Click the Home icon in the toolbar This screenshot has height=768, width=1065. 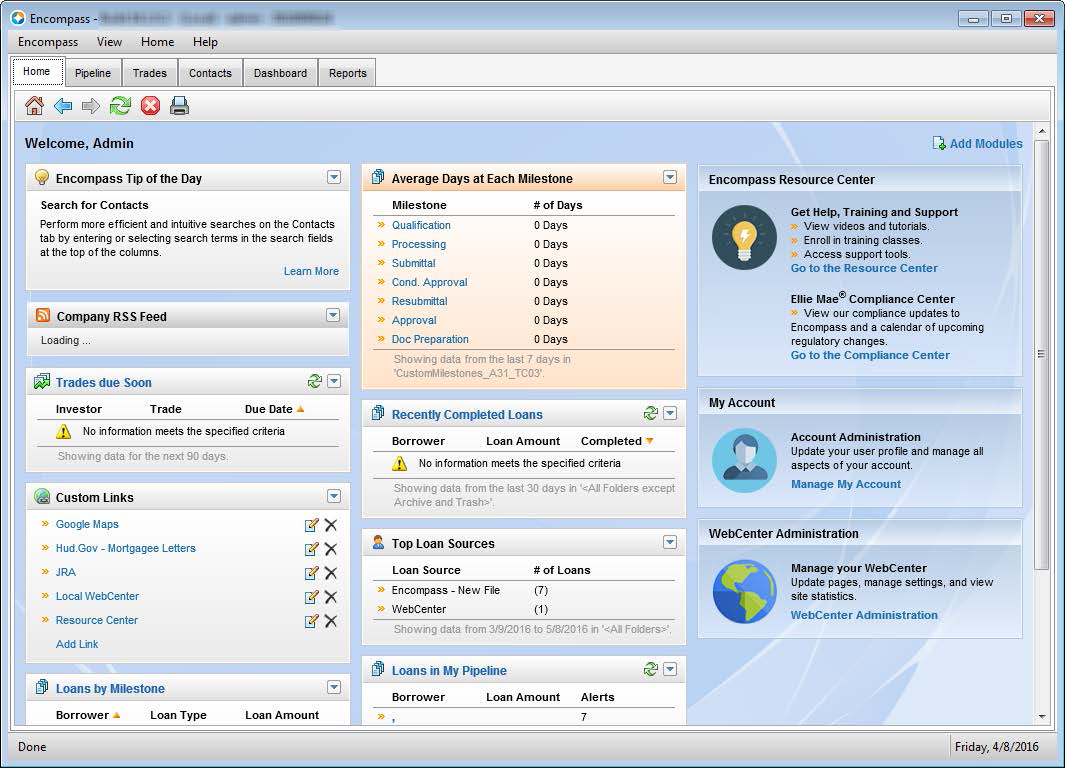pos(35,106)
